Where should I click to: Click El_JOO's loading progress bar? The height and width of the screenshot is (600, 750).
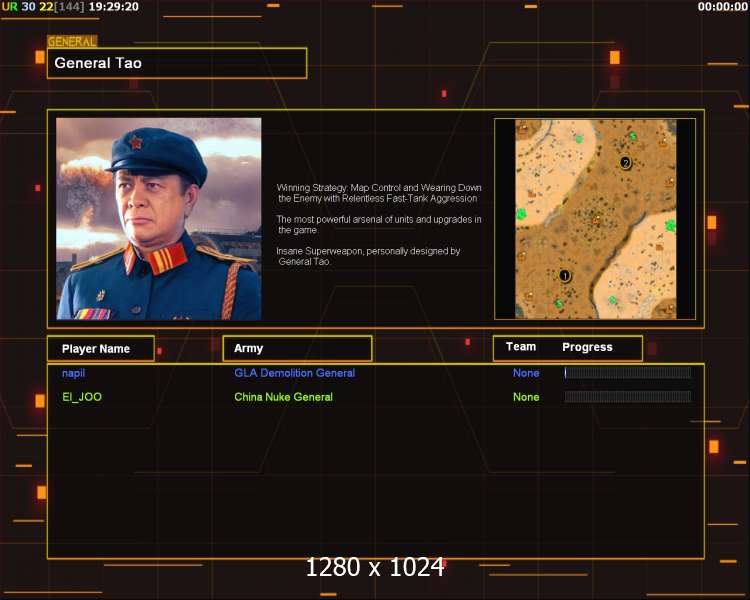(x=628, y=397)
